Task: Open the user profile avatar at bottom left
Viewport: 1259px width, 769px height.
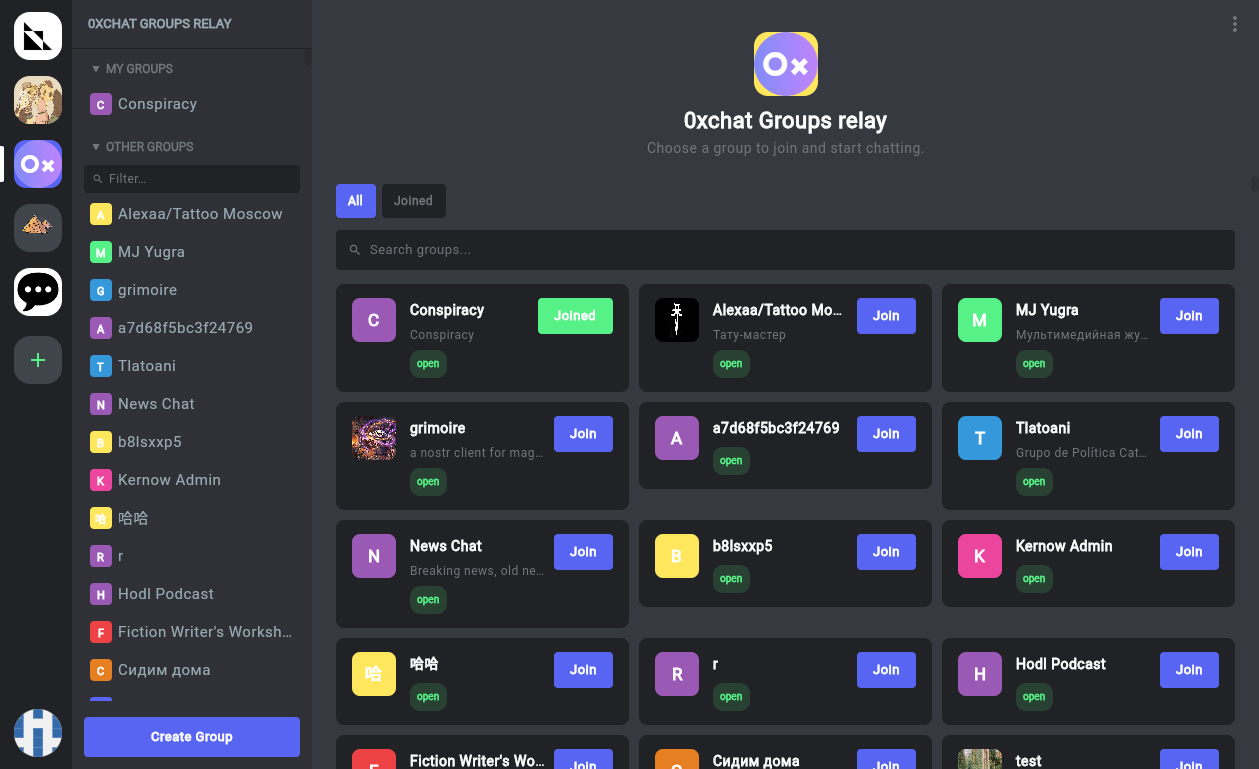Action: click(38, 733)
